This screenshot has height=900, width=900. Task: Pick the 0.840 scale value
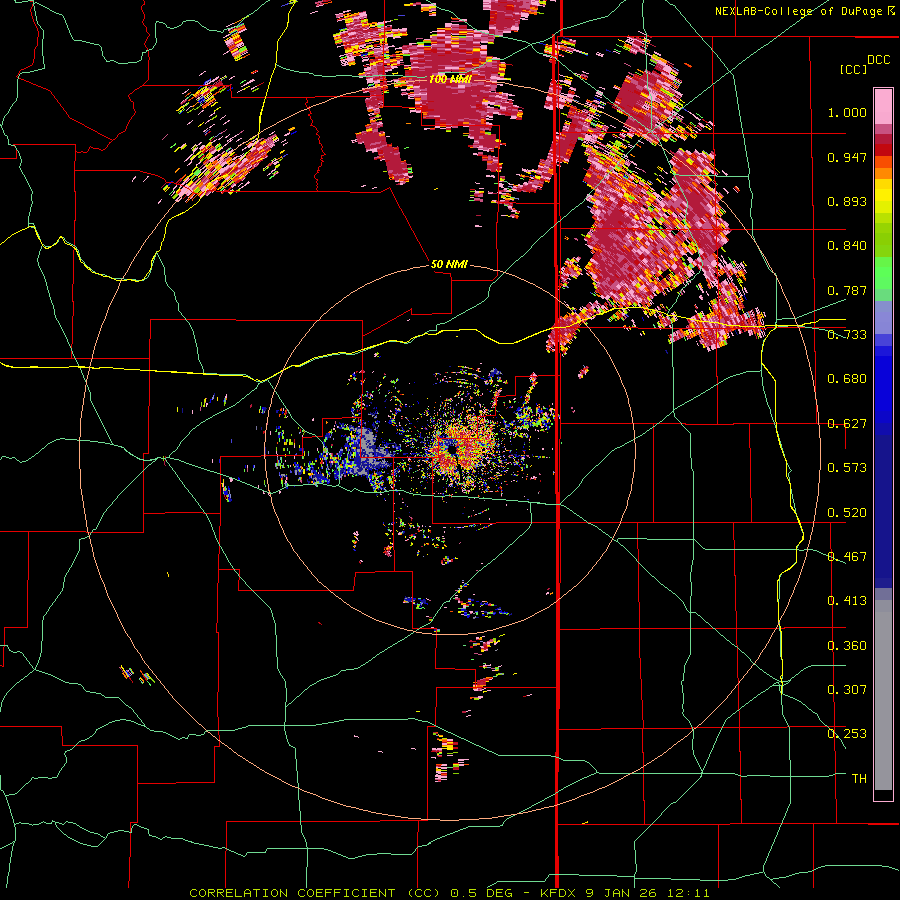tap(847, 246)
